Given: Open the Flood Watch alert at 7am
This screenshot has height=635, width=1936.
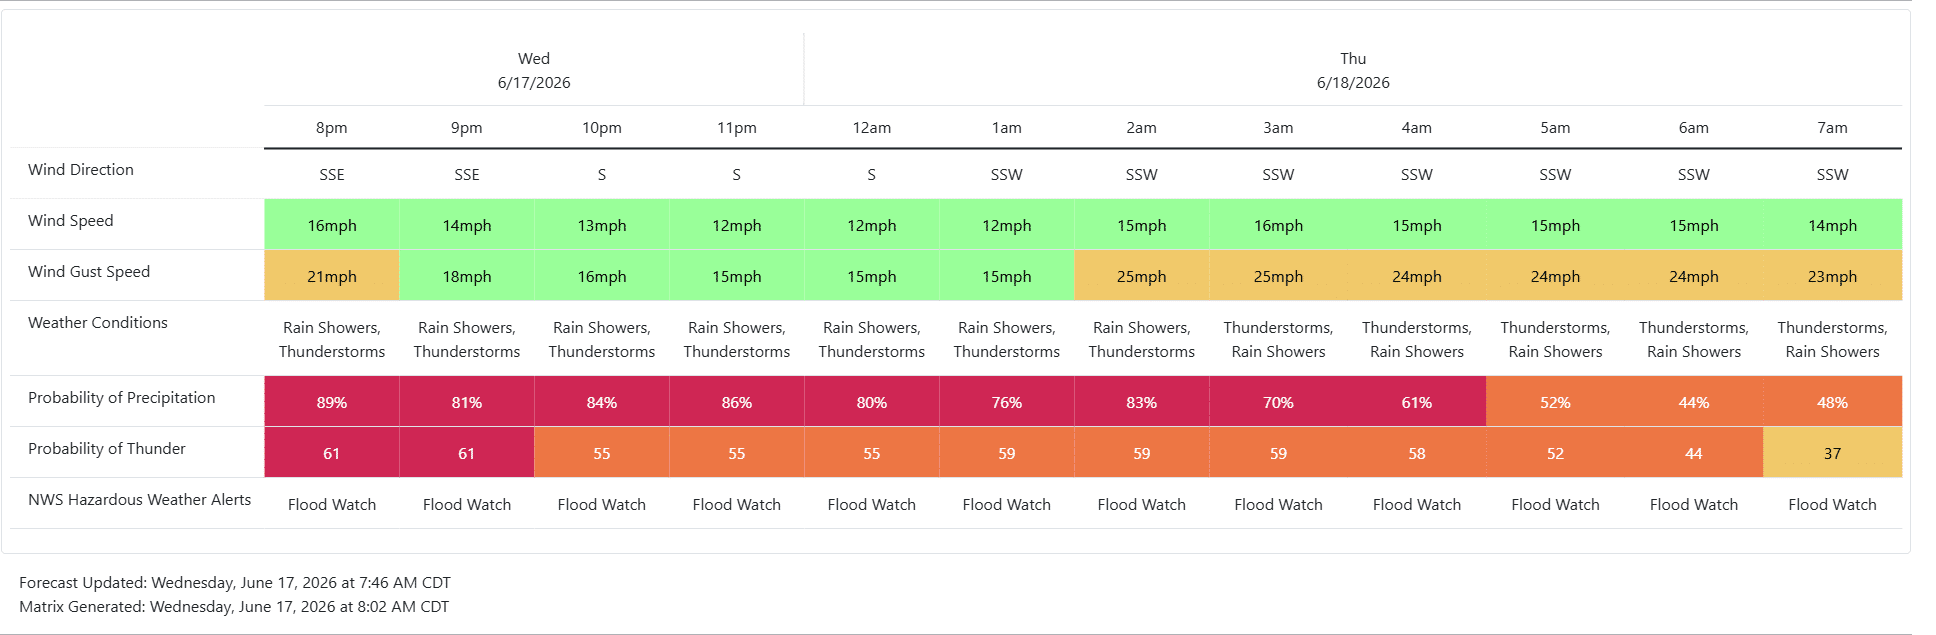Looking at the screenshot, I should [x=1832, y=505].
